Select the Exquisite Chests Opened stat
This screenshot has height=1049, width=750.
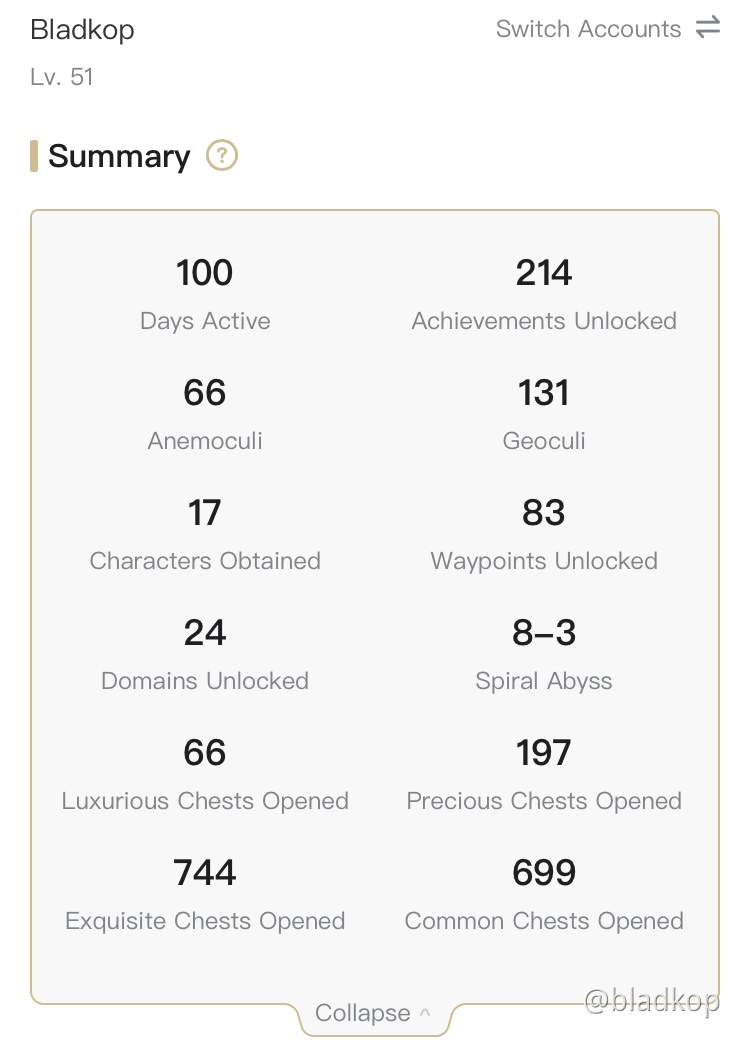[x=205, y=893]
